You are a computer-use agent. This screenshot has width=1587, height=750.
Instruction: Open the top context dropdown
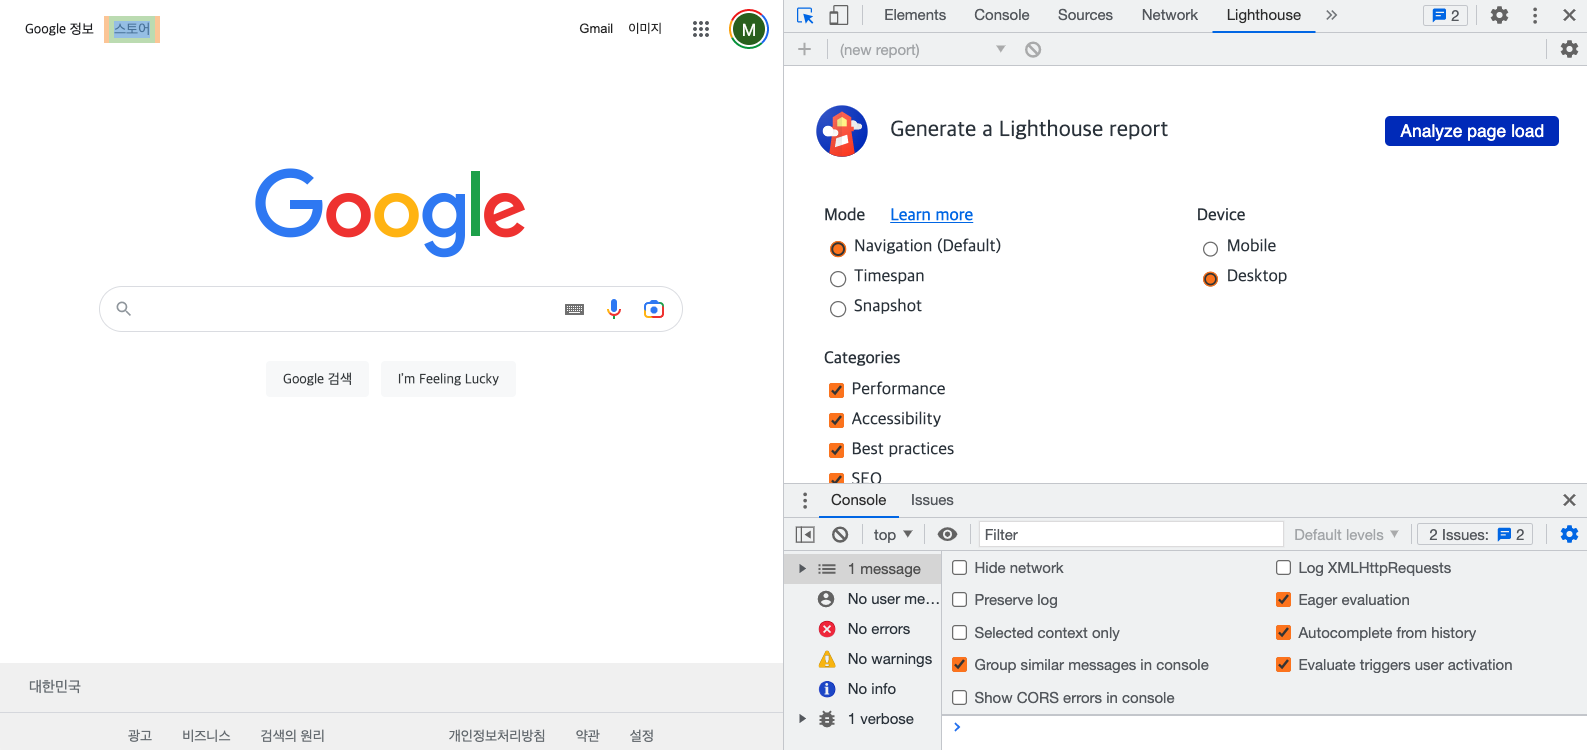click(892, 535)
